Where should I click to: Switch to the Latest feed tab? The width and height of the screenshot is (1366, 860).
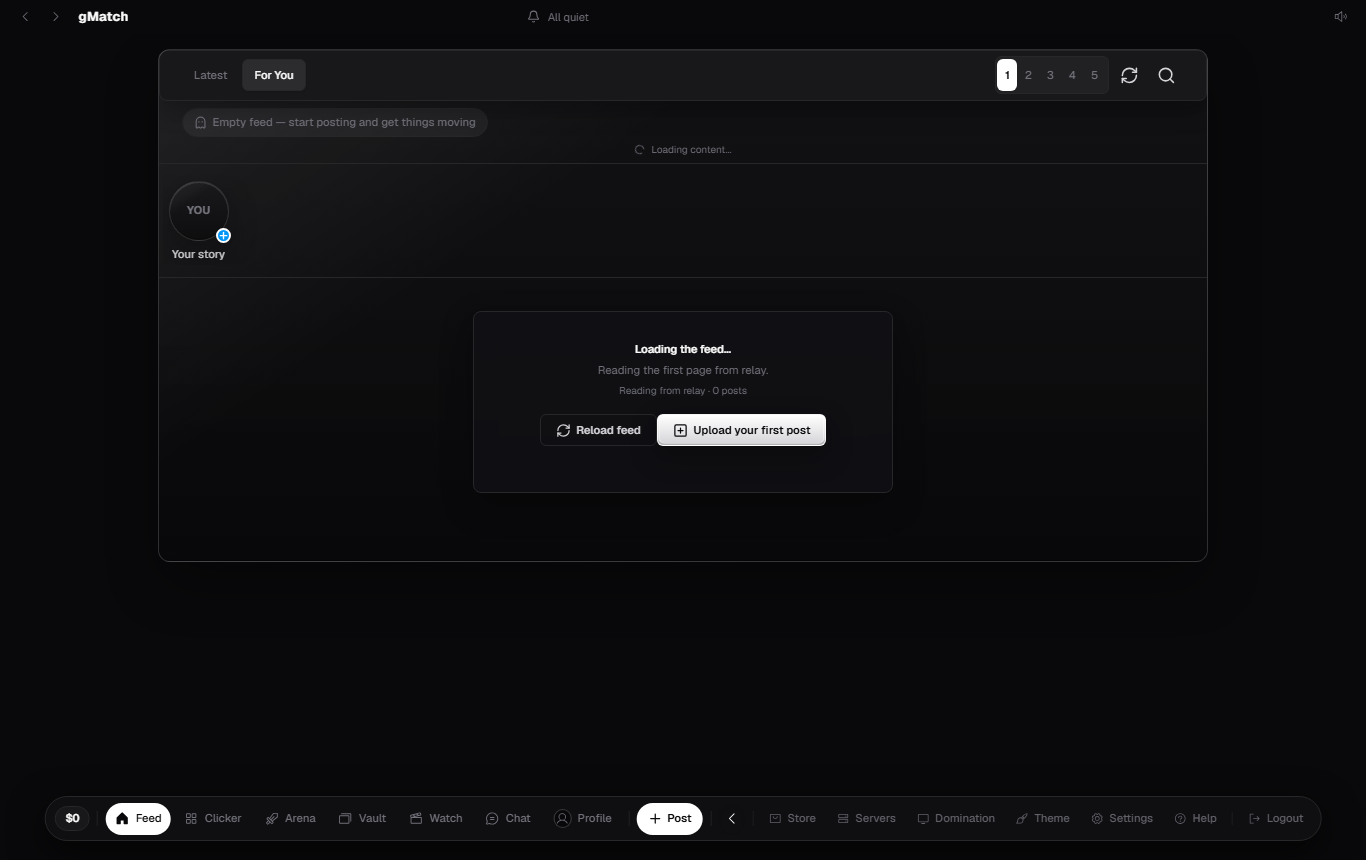(210, 75)
